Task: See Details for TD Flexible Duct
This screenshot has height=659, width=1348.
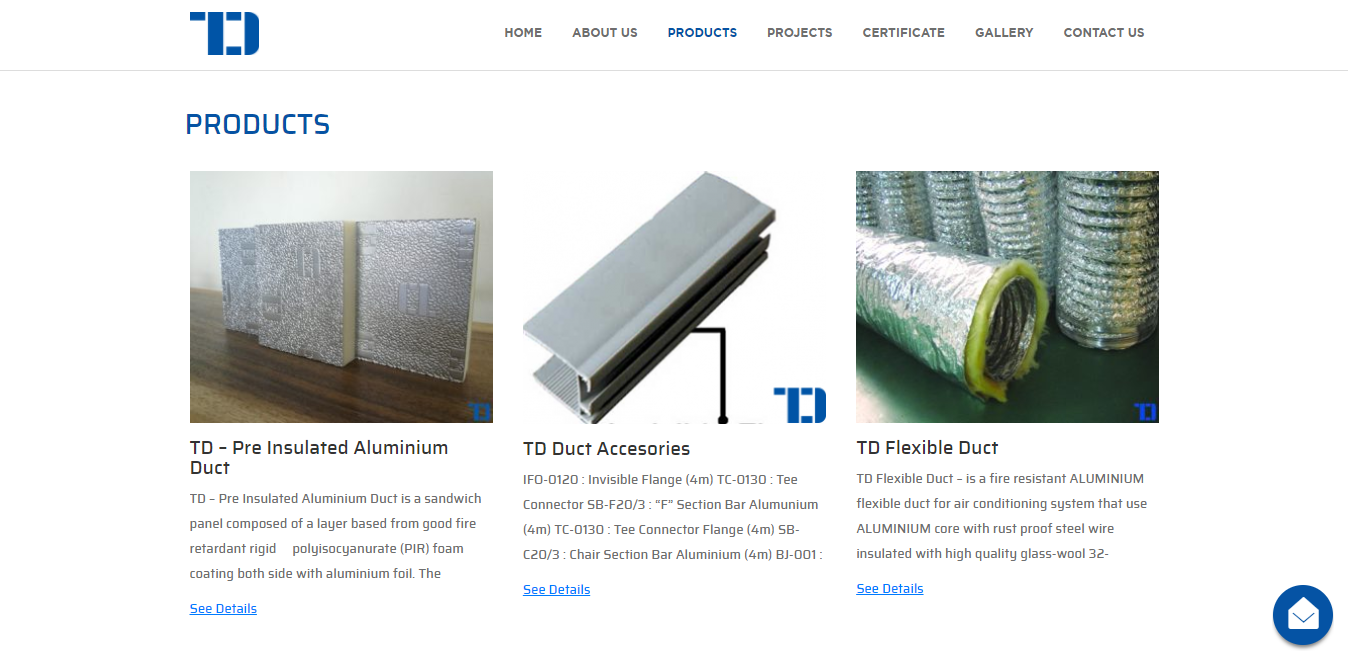Action: click(x=889, y=589)
